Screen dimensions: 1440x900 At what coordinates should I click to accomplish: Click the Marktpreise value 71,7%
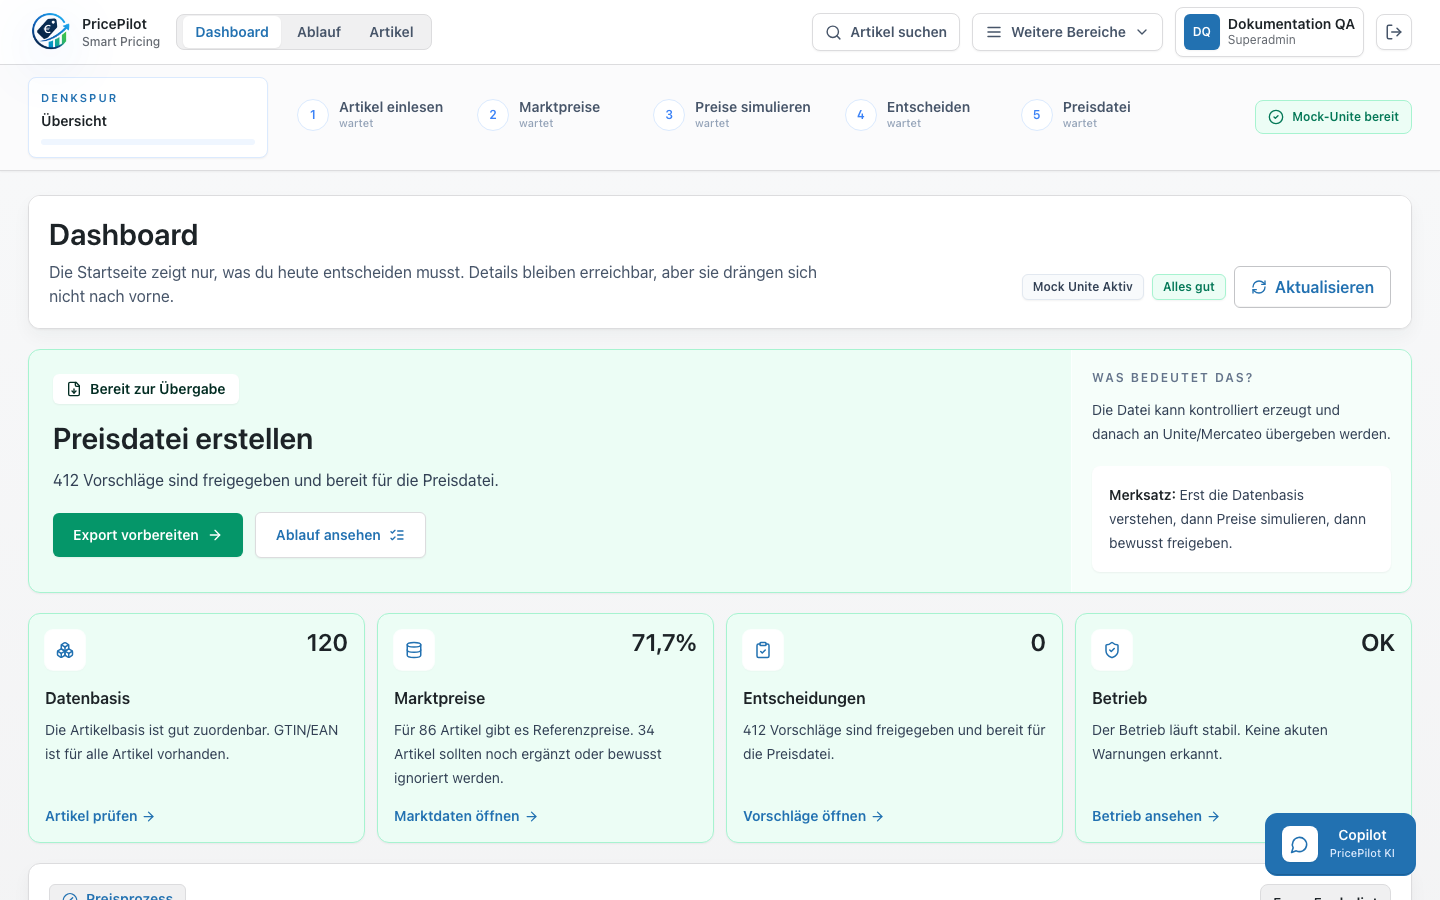(664, 643)
